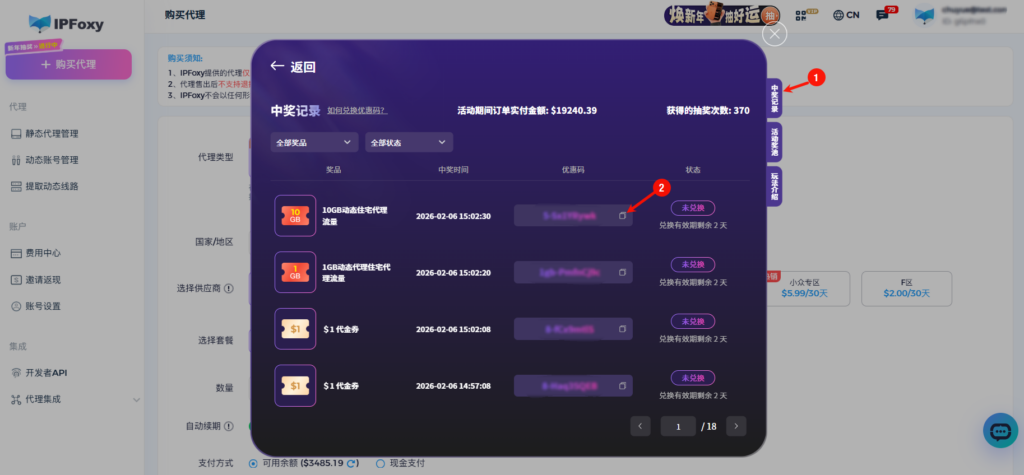Click the page number input field
The height and width of the screenshot is (475, 1024).
click(x=678, y=426)
